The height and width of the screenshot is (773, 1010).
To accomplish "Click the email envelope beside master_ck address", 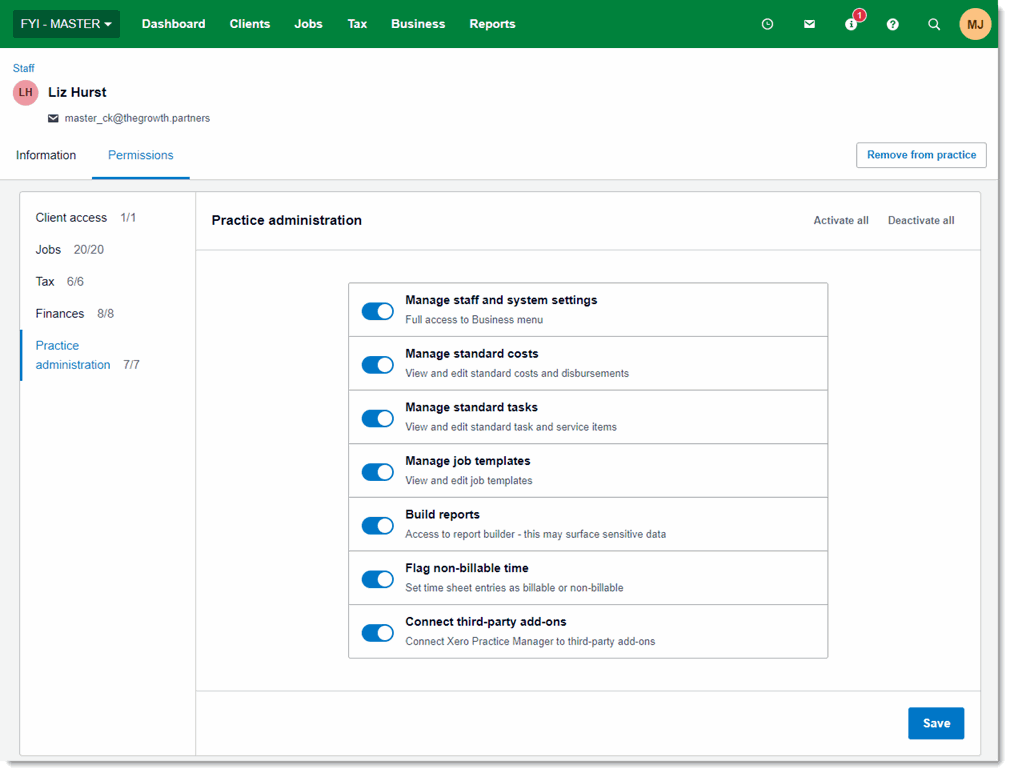I will click(53, 119).
